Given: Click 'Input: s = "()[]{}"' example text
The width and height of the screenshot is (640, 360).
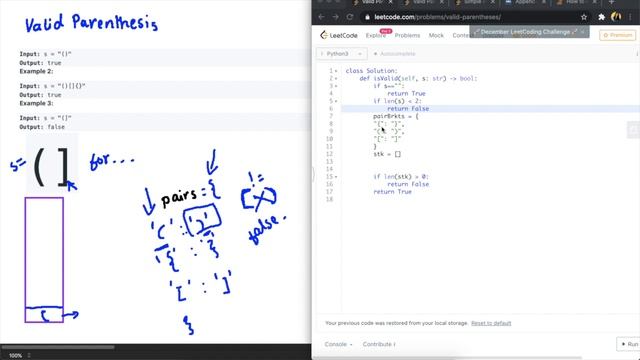Looking at the screenshot, I should coord(52,86).
